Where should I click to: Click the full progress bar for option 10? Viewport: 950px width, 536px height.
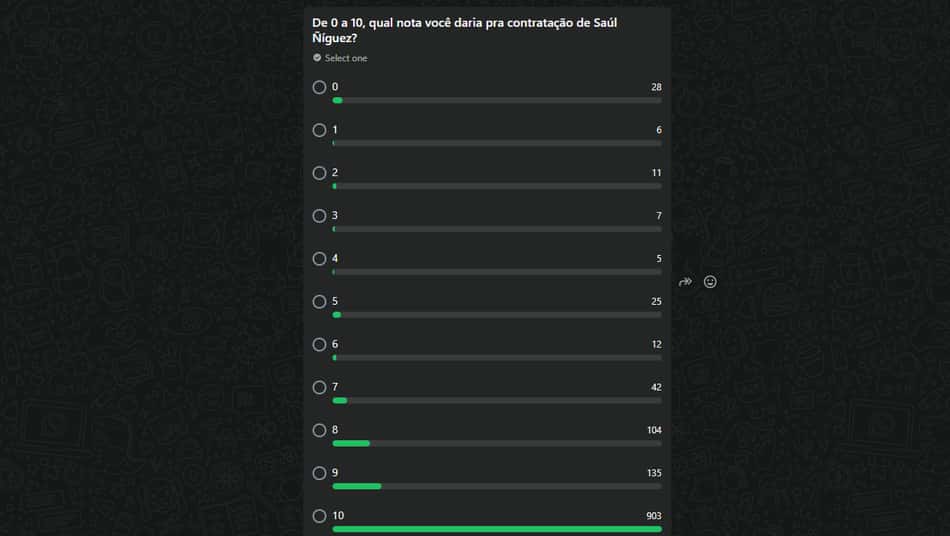click(x=497, y=529)
